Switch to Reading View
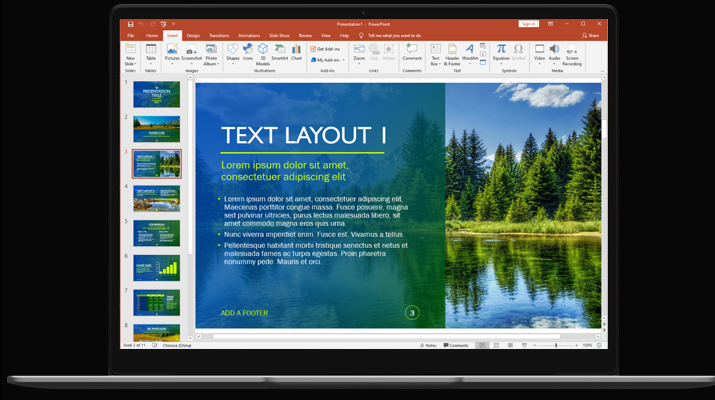This screenshot has width=715, height=400. point(510,345)
